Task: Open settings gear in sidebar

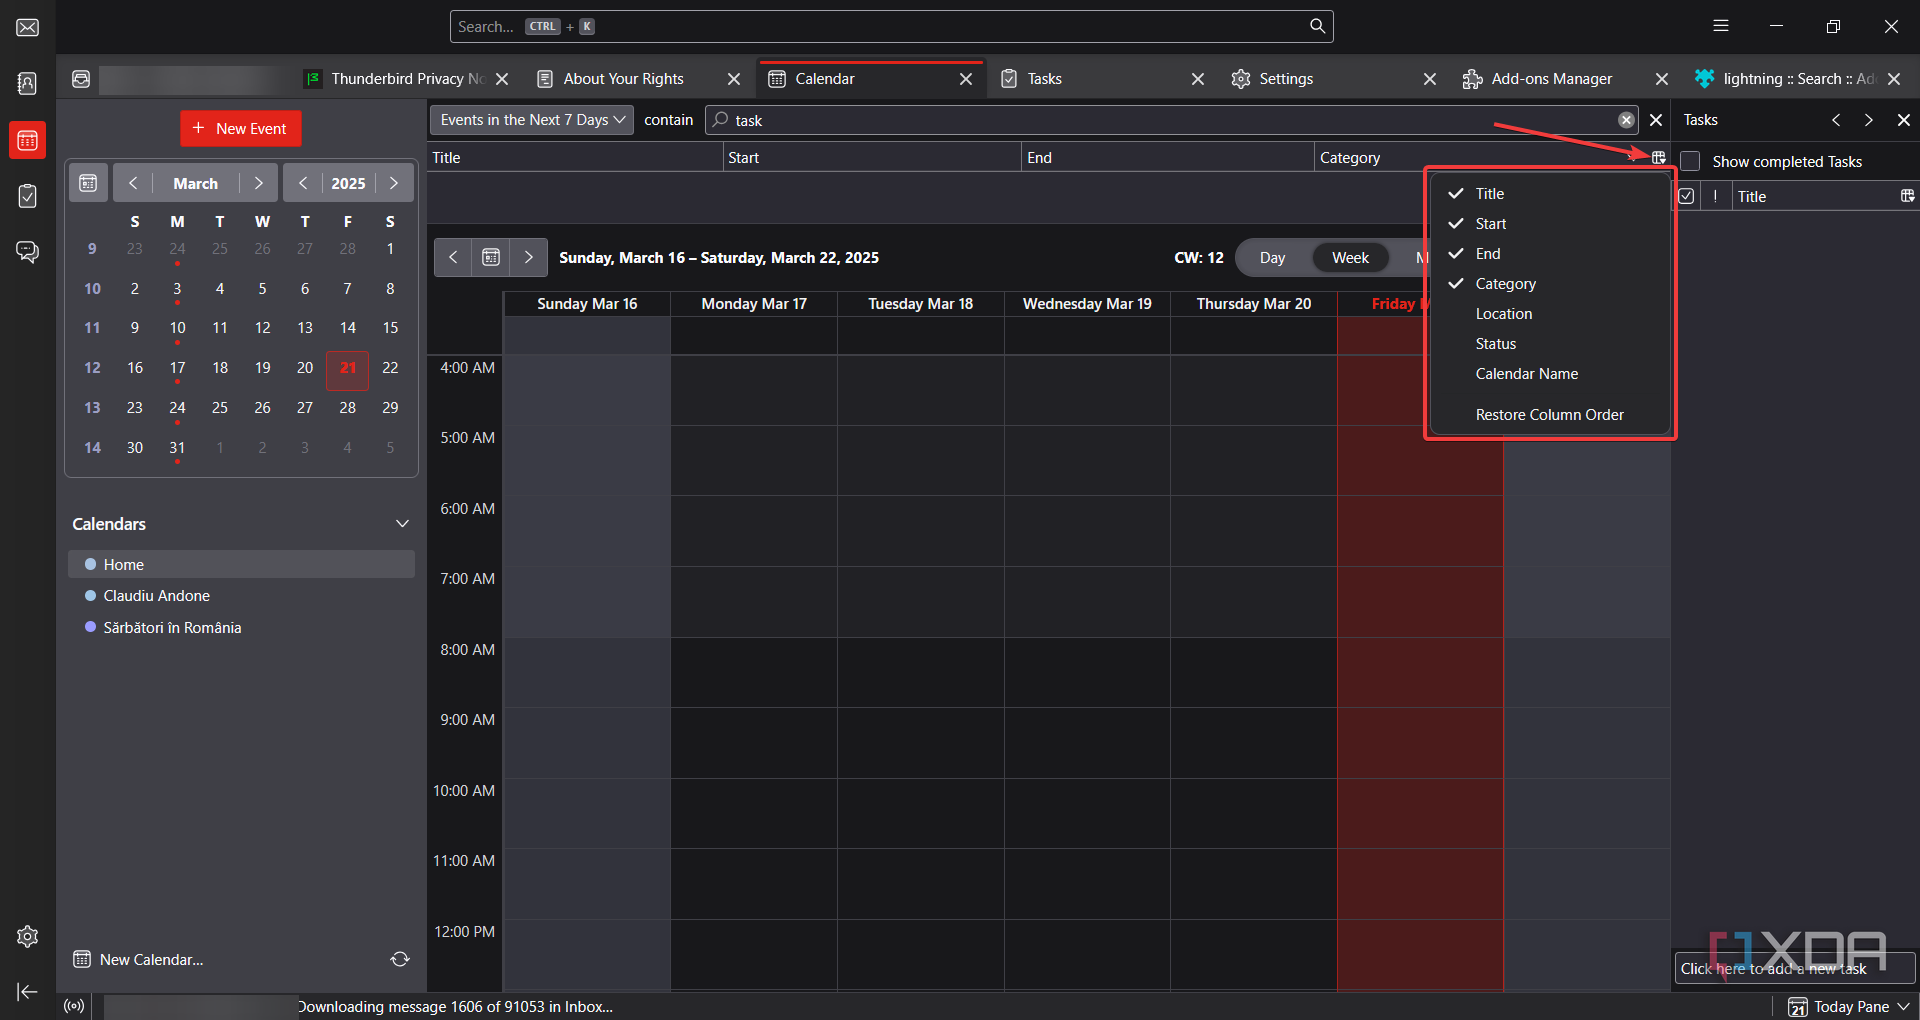Action: point(28,936)
